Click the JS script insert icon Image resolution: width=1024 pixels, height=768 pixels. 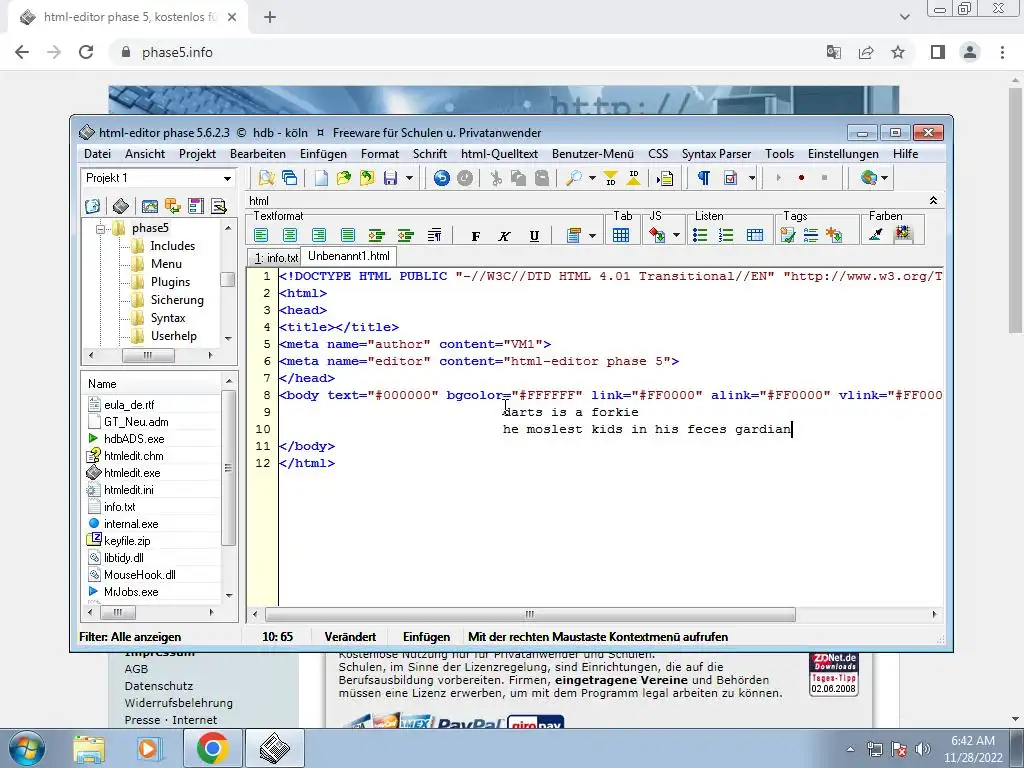coord(657,235)
